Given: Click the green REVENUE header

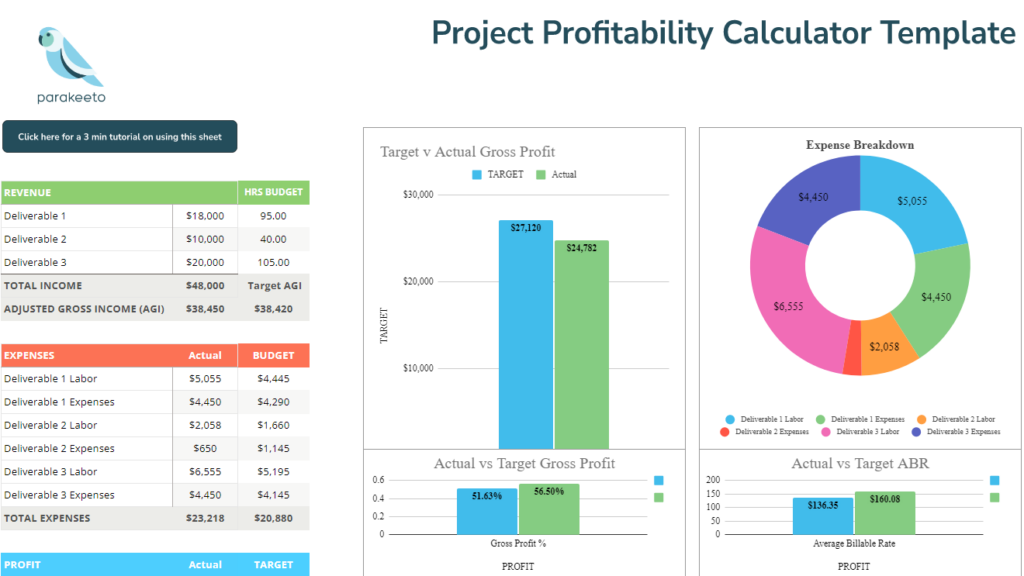Looking at the screenshot, I should [120, 192].
